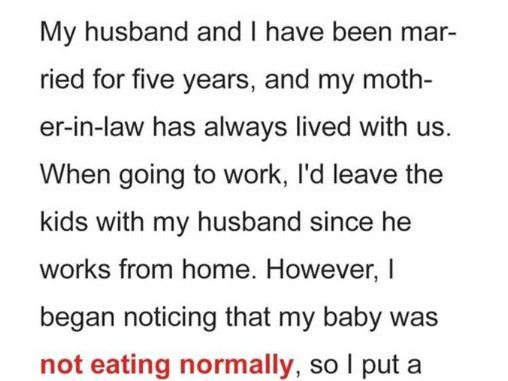Click the trailing text 'so I put a'
This screenshot has width=508, height=381.
366,366
